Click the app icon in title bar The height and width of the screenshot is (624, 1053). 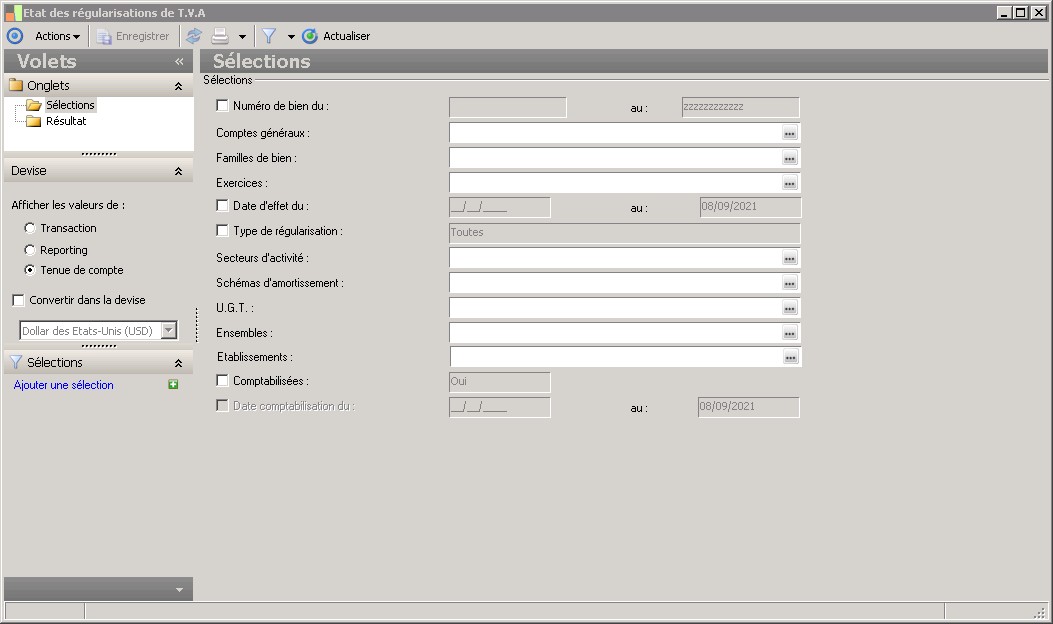(13, 13)
